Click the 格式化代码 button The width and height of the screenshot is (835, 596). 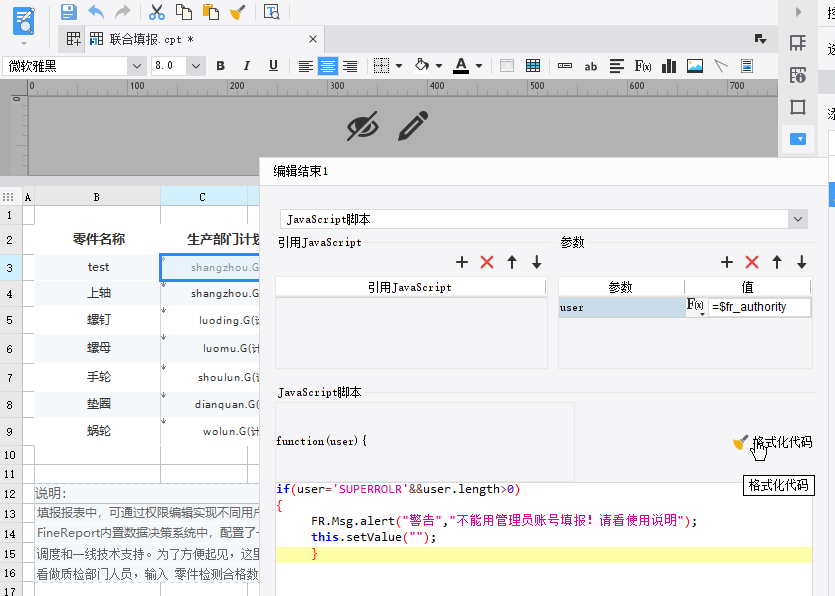773,443
